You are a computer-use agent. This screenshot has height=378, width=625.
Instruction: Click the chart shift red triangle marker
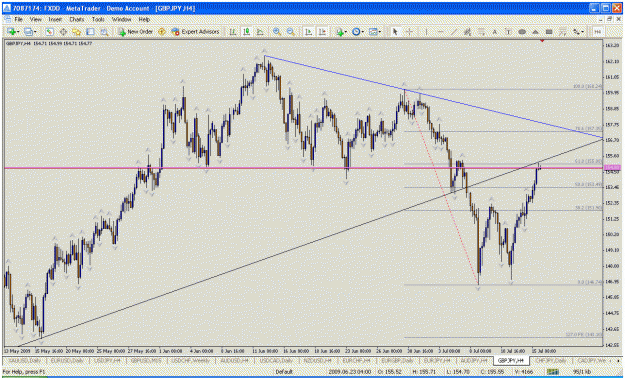click(542, 41)
